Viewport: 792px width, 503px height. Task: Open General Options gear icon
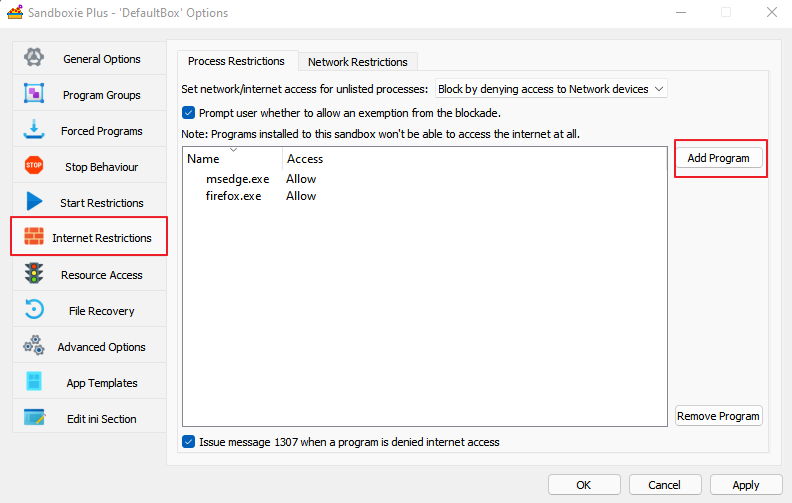coord(34,59)
